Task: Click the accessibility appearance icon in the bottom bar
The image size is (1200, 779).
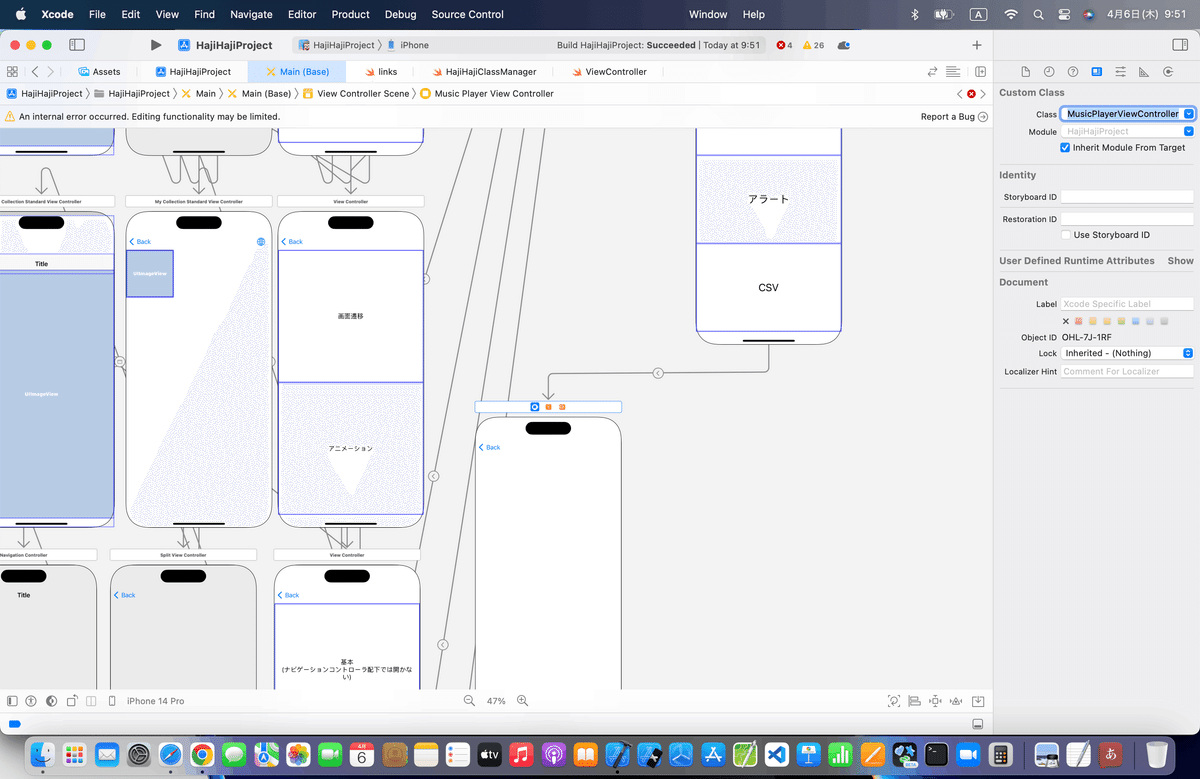Action: tap(31, 701)
